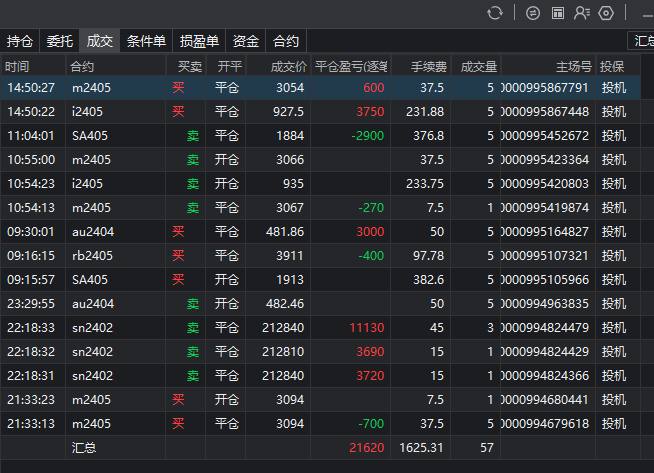The image size is (654, 473).
Task: Switch to the 损盈单 tab
Action: point(199,41)
